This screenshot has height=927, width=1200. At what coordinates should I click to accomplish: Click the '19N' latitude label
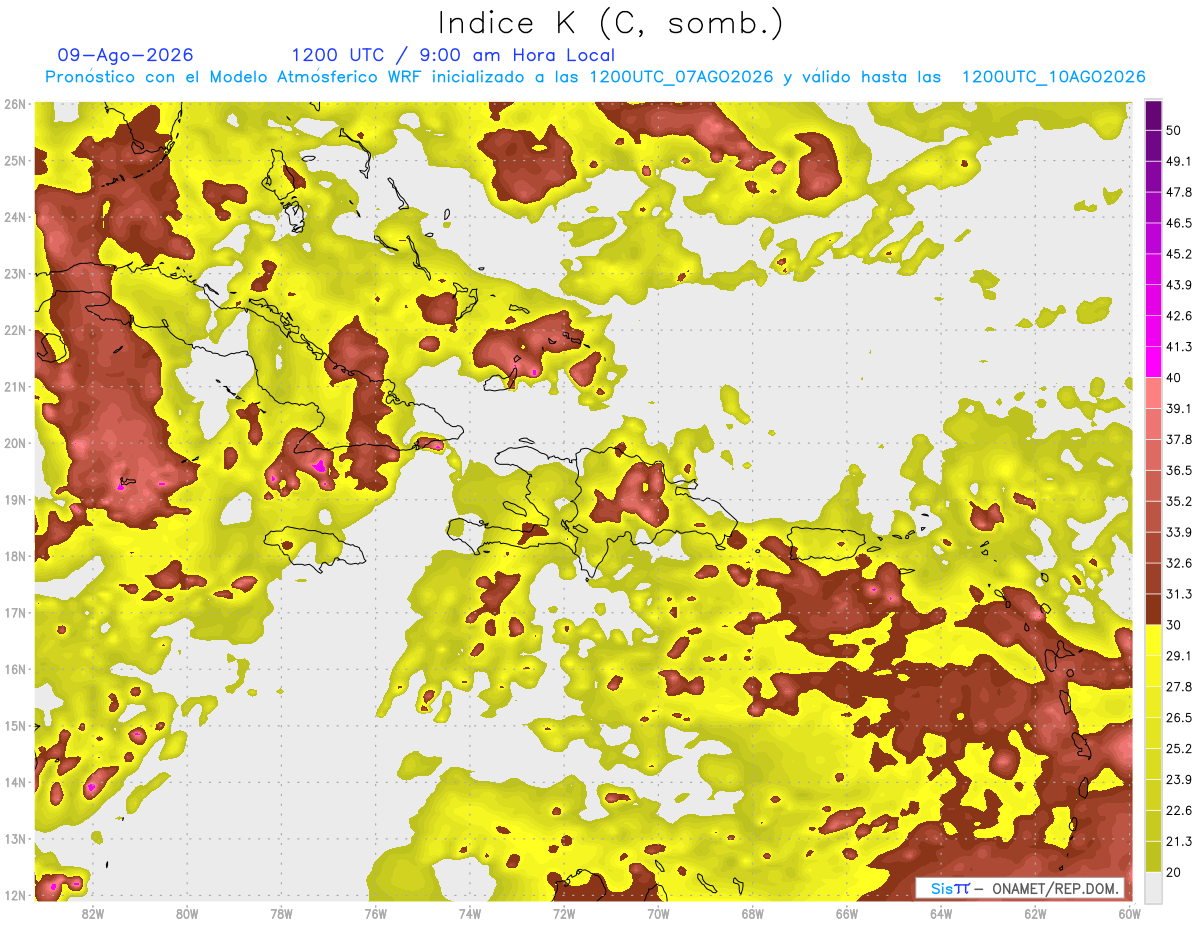[x=15, y=500]
